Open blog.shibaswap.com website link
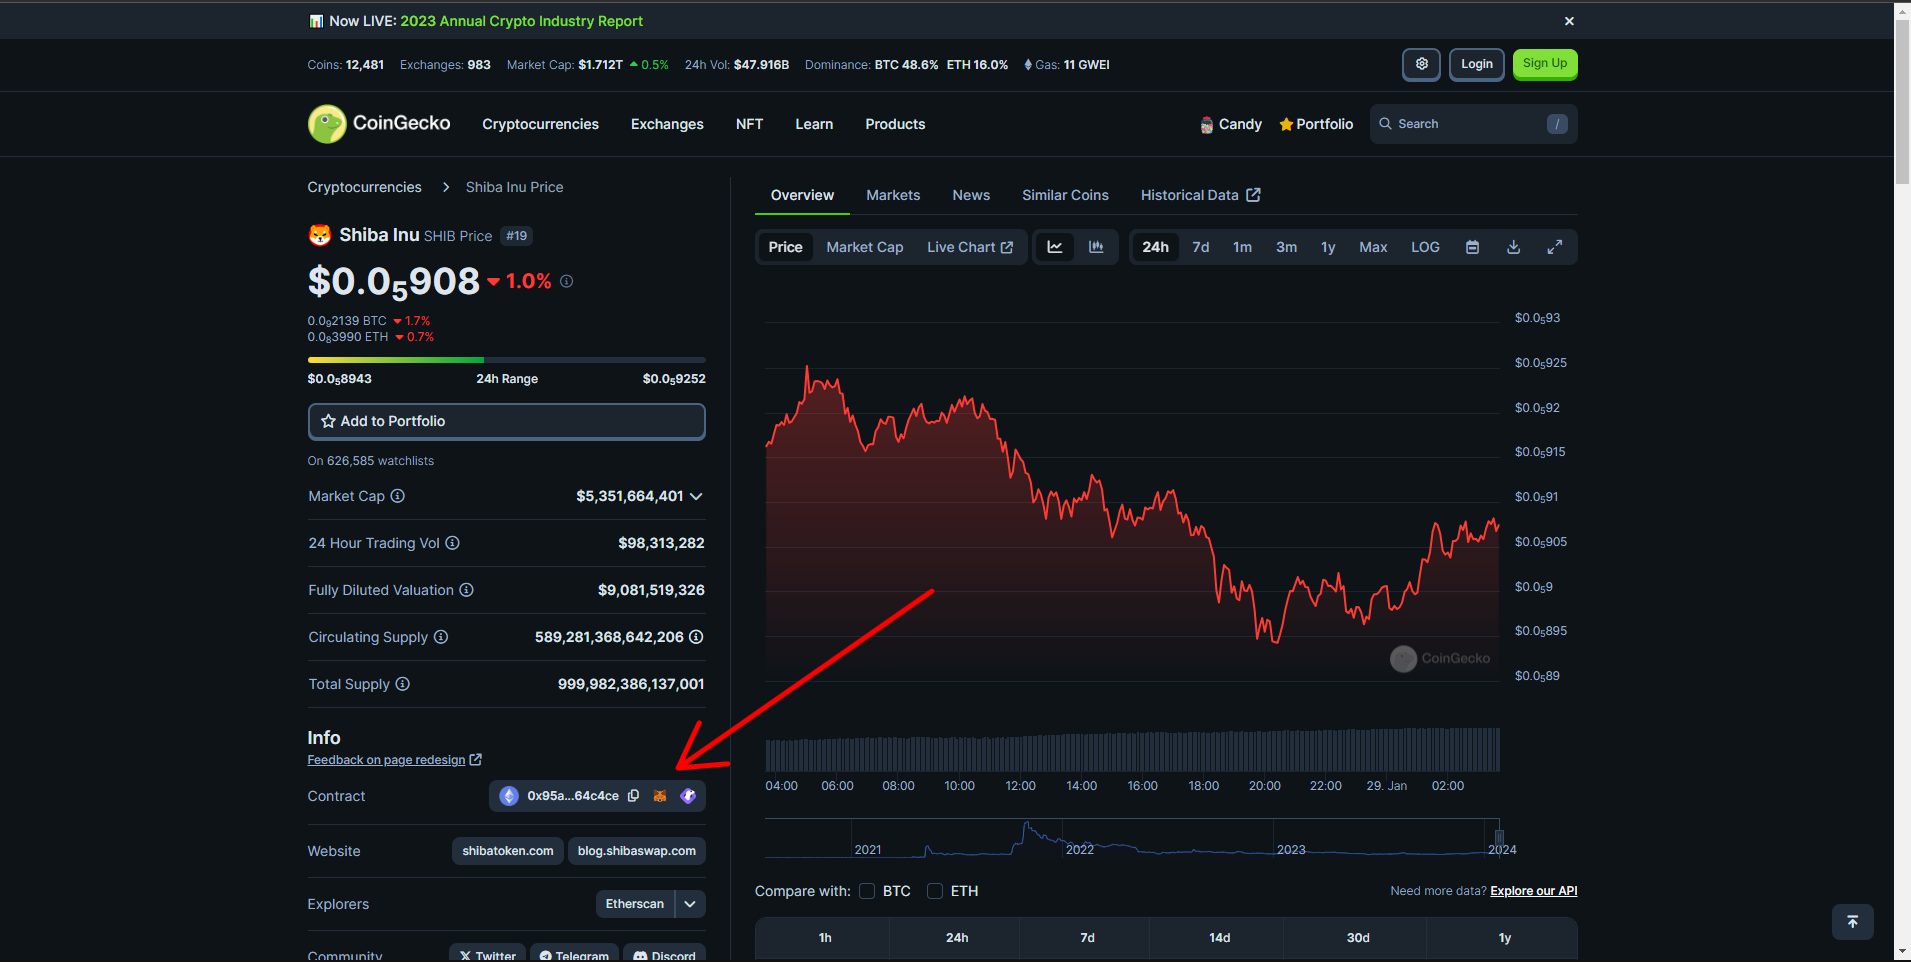The height and width of the screenshot is (962, 1911). click(637, 851)
